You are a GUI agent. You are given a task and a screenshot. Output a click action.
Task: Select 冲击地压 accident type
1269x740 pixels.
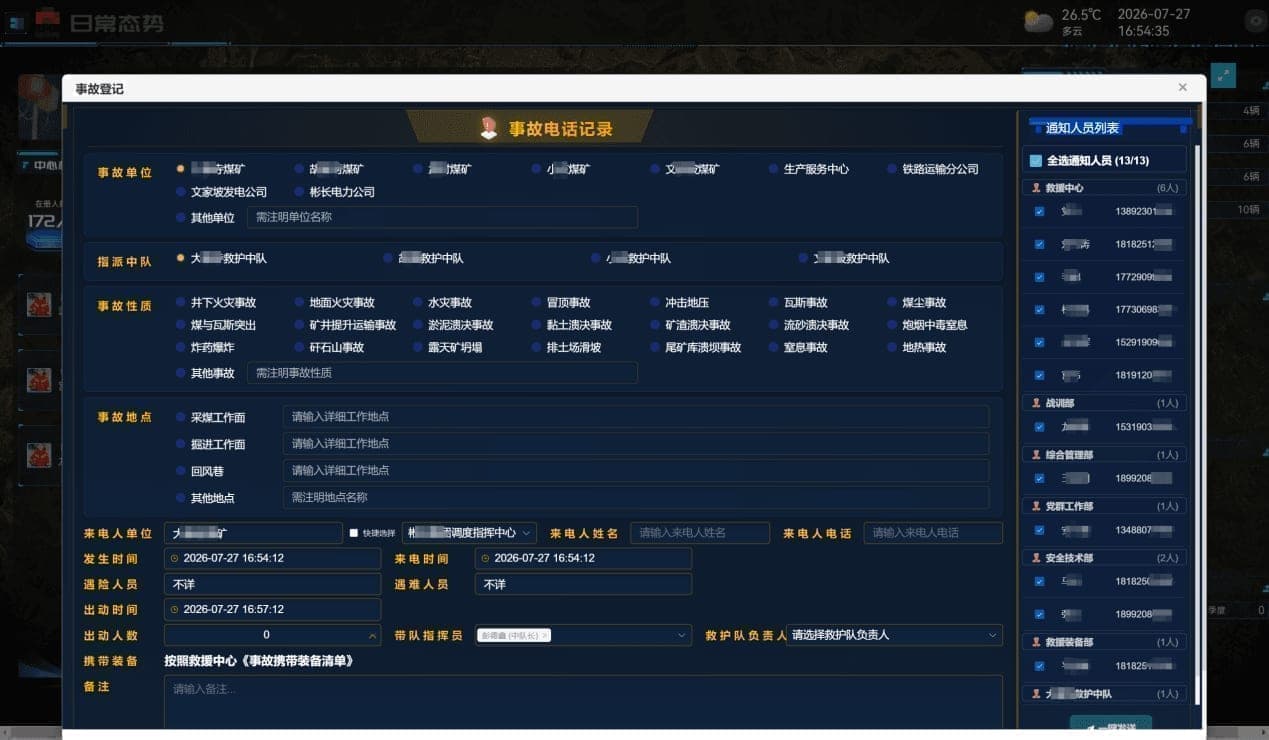coord(679,303)
